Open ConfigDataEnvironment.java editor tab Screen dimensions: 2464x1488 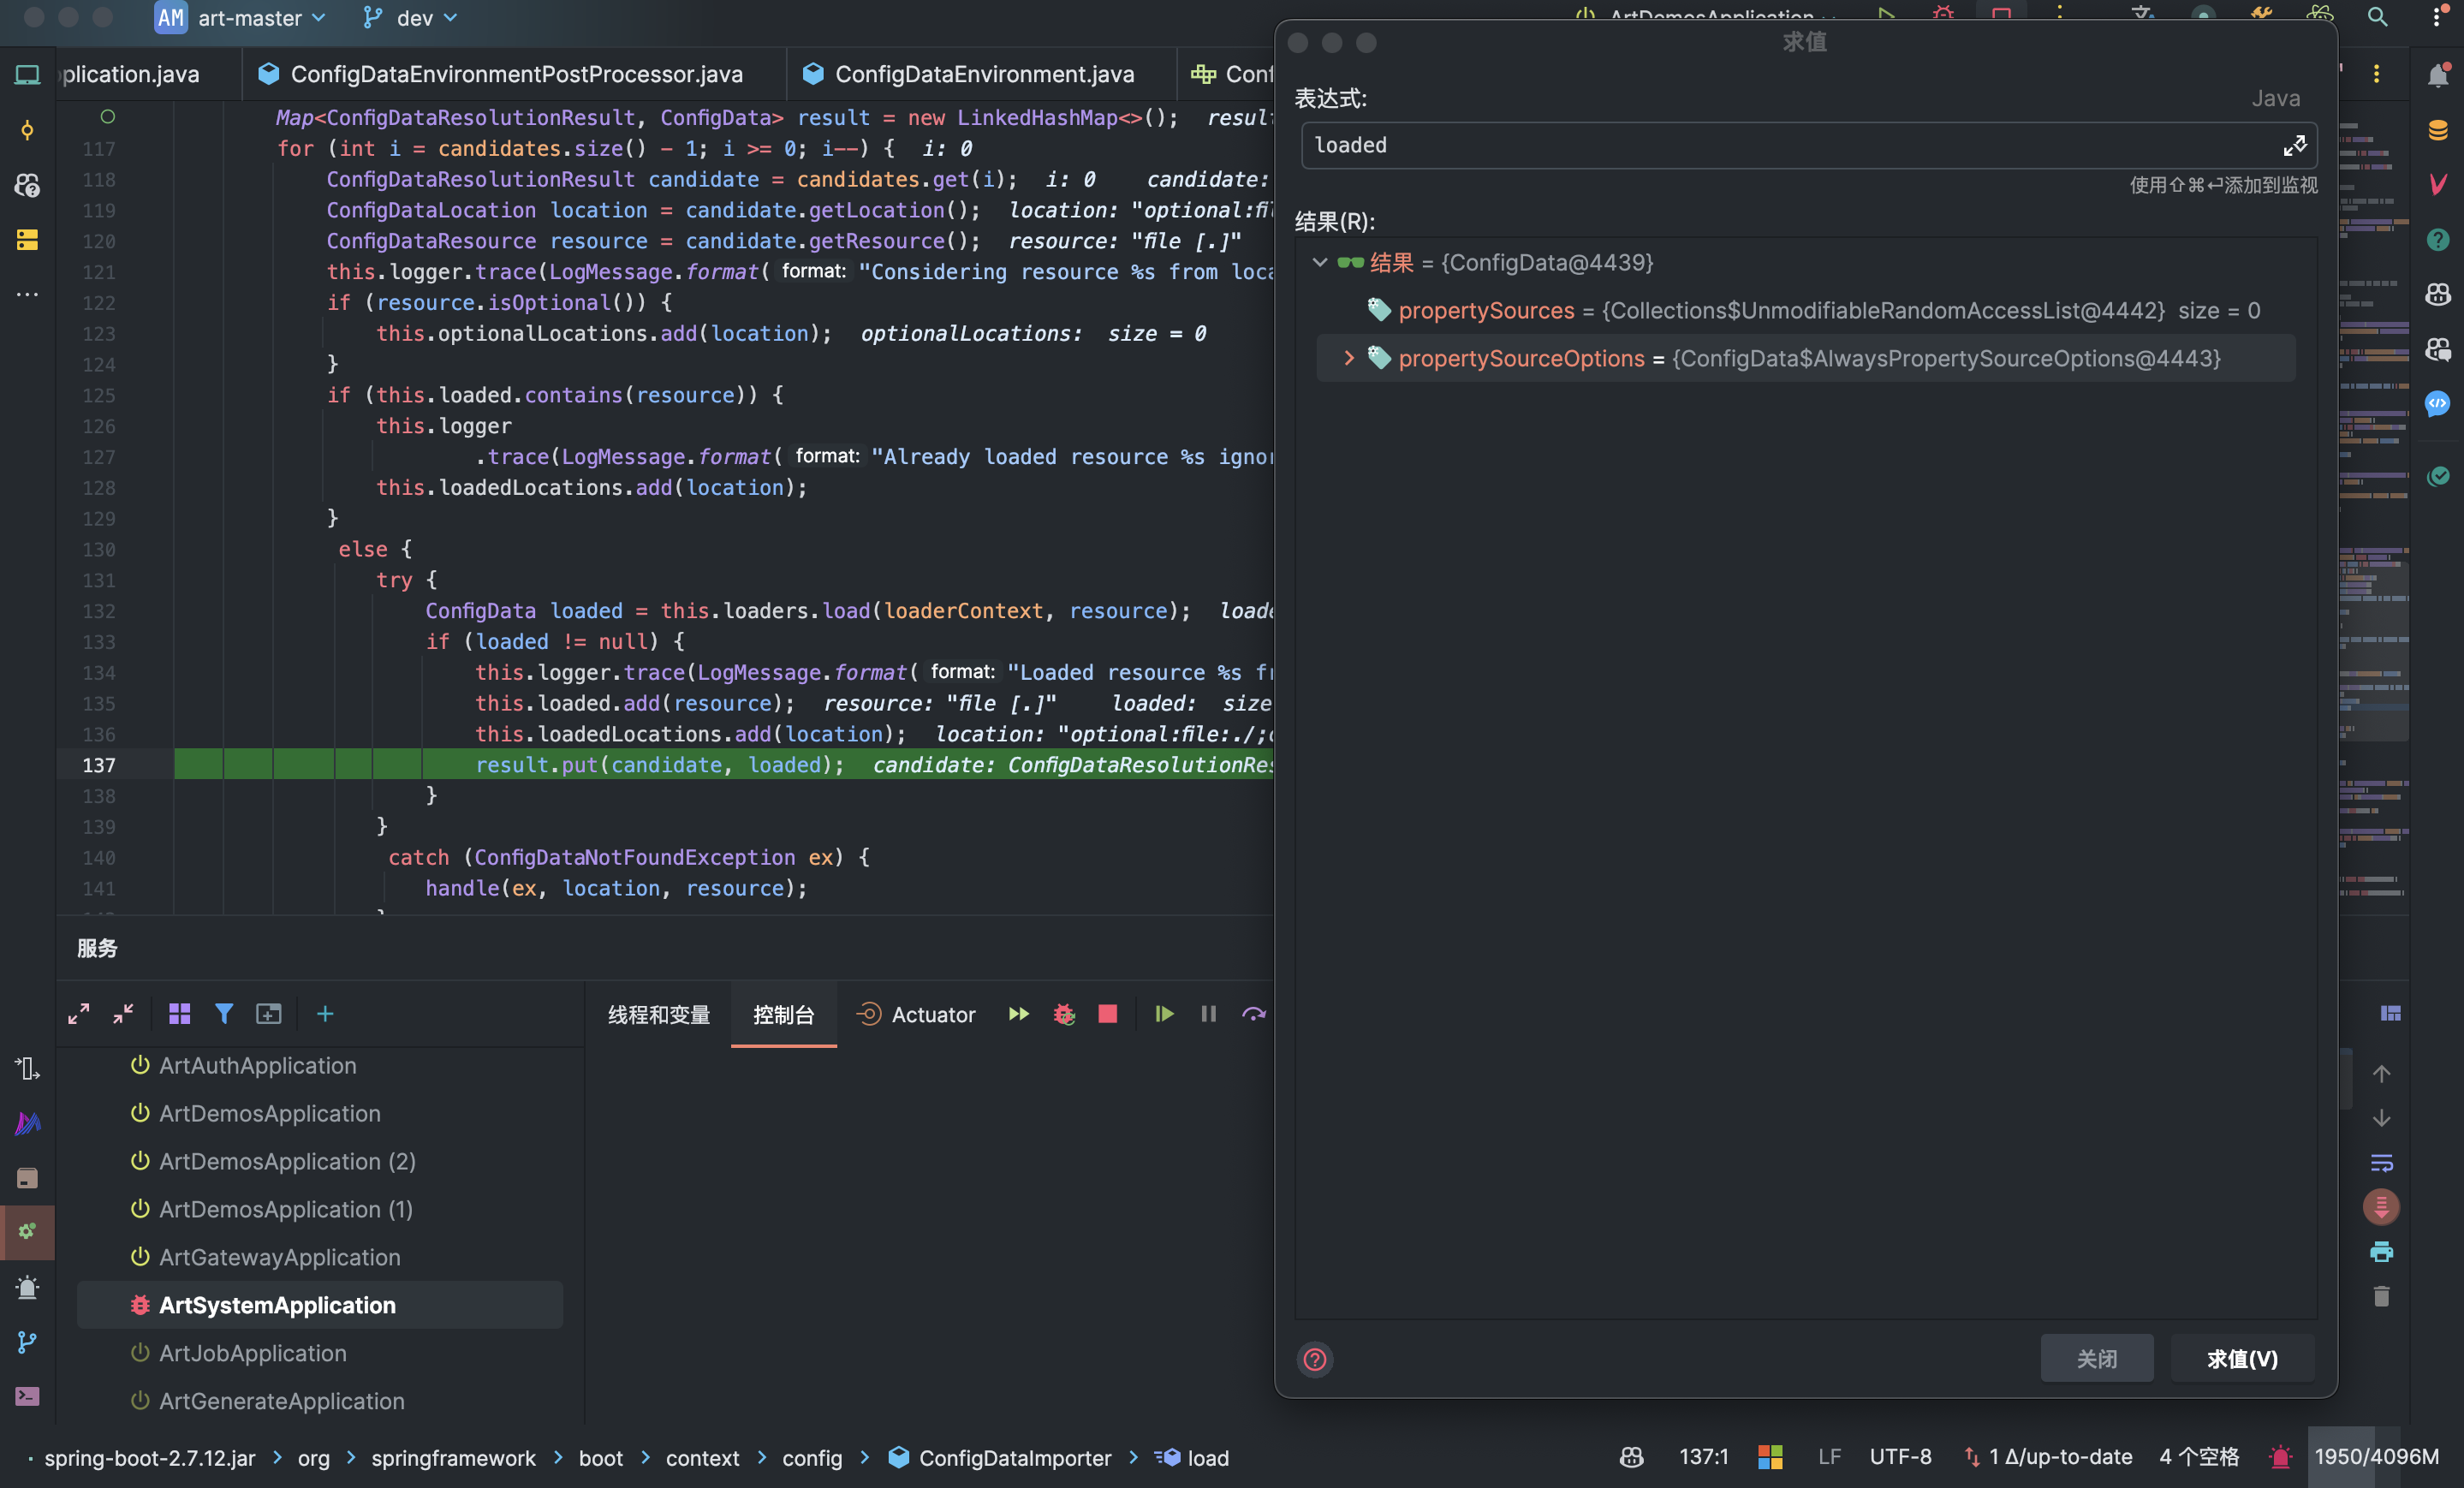(x=983, y=74)
